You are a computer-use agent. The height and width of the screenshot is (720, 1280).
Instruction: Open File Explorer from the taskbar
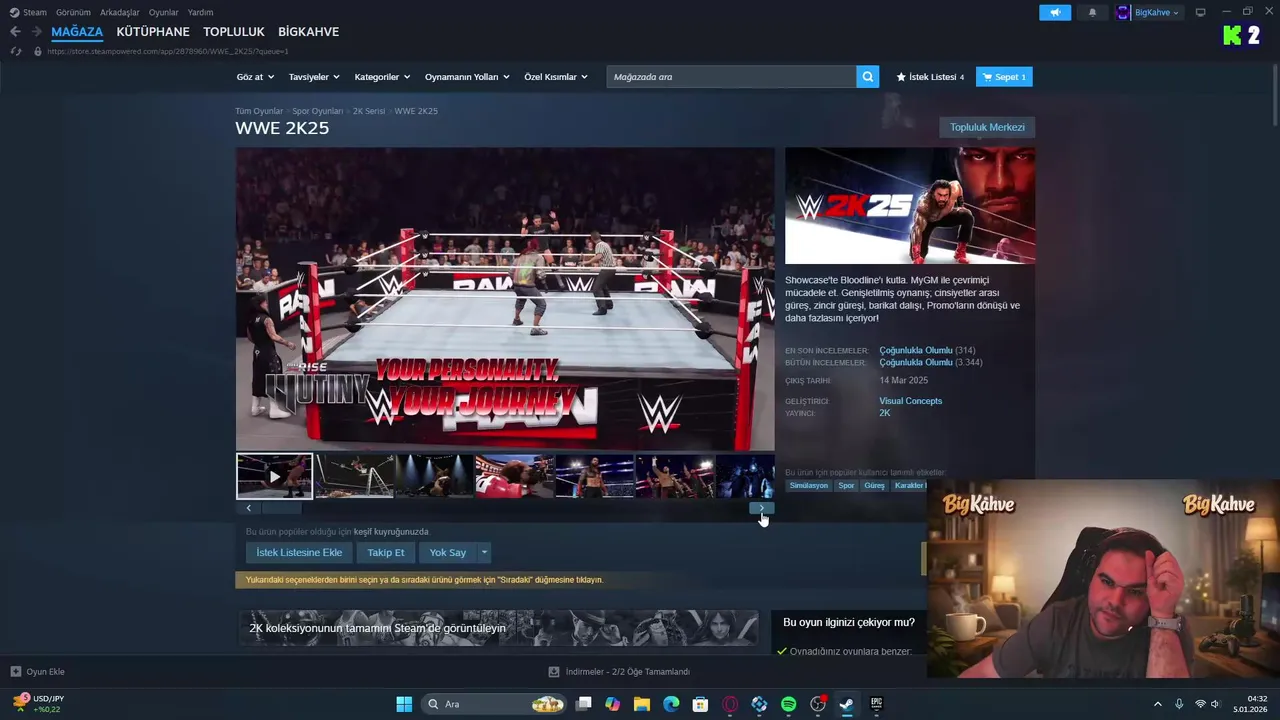point(642,704)
